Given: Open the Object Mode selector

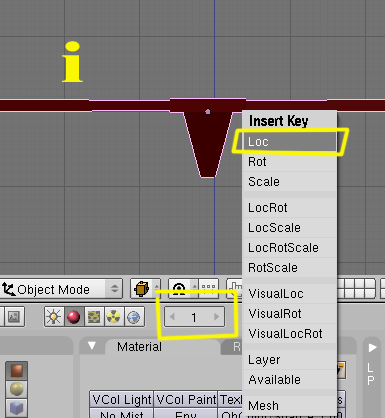Looking at the screenshot, I should [x=61, y=289].
